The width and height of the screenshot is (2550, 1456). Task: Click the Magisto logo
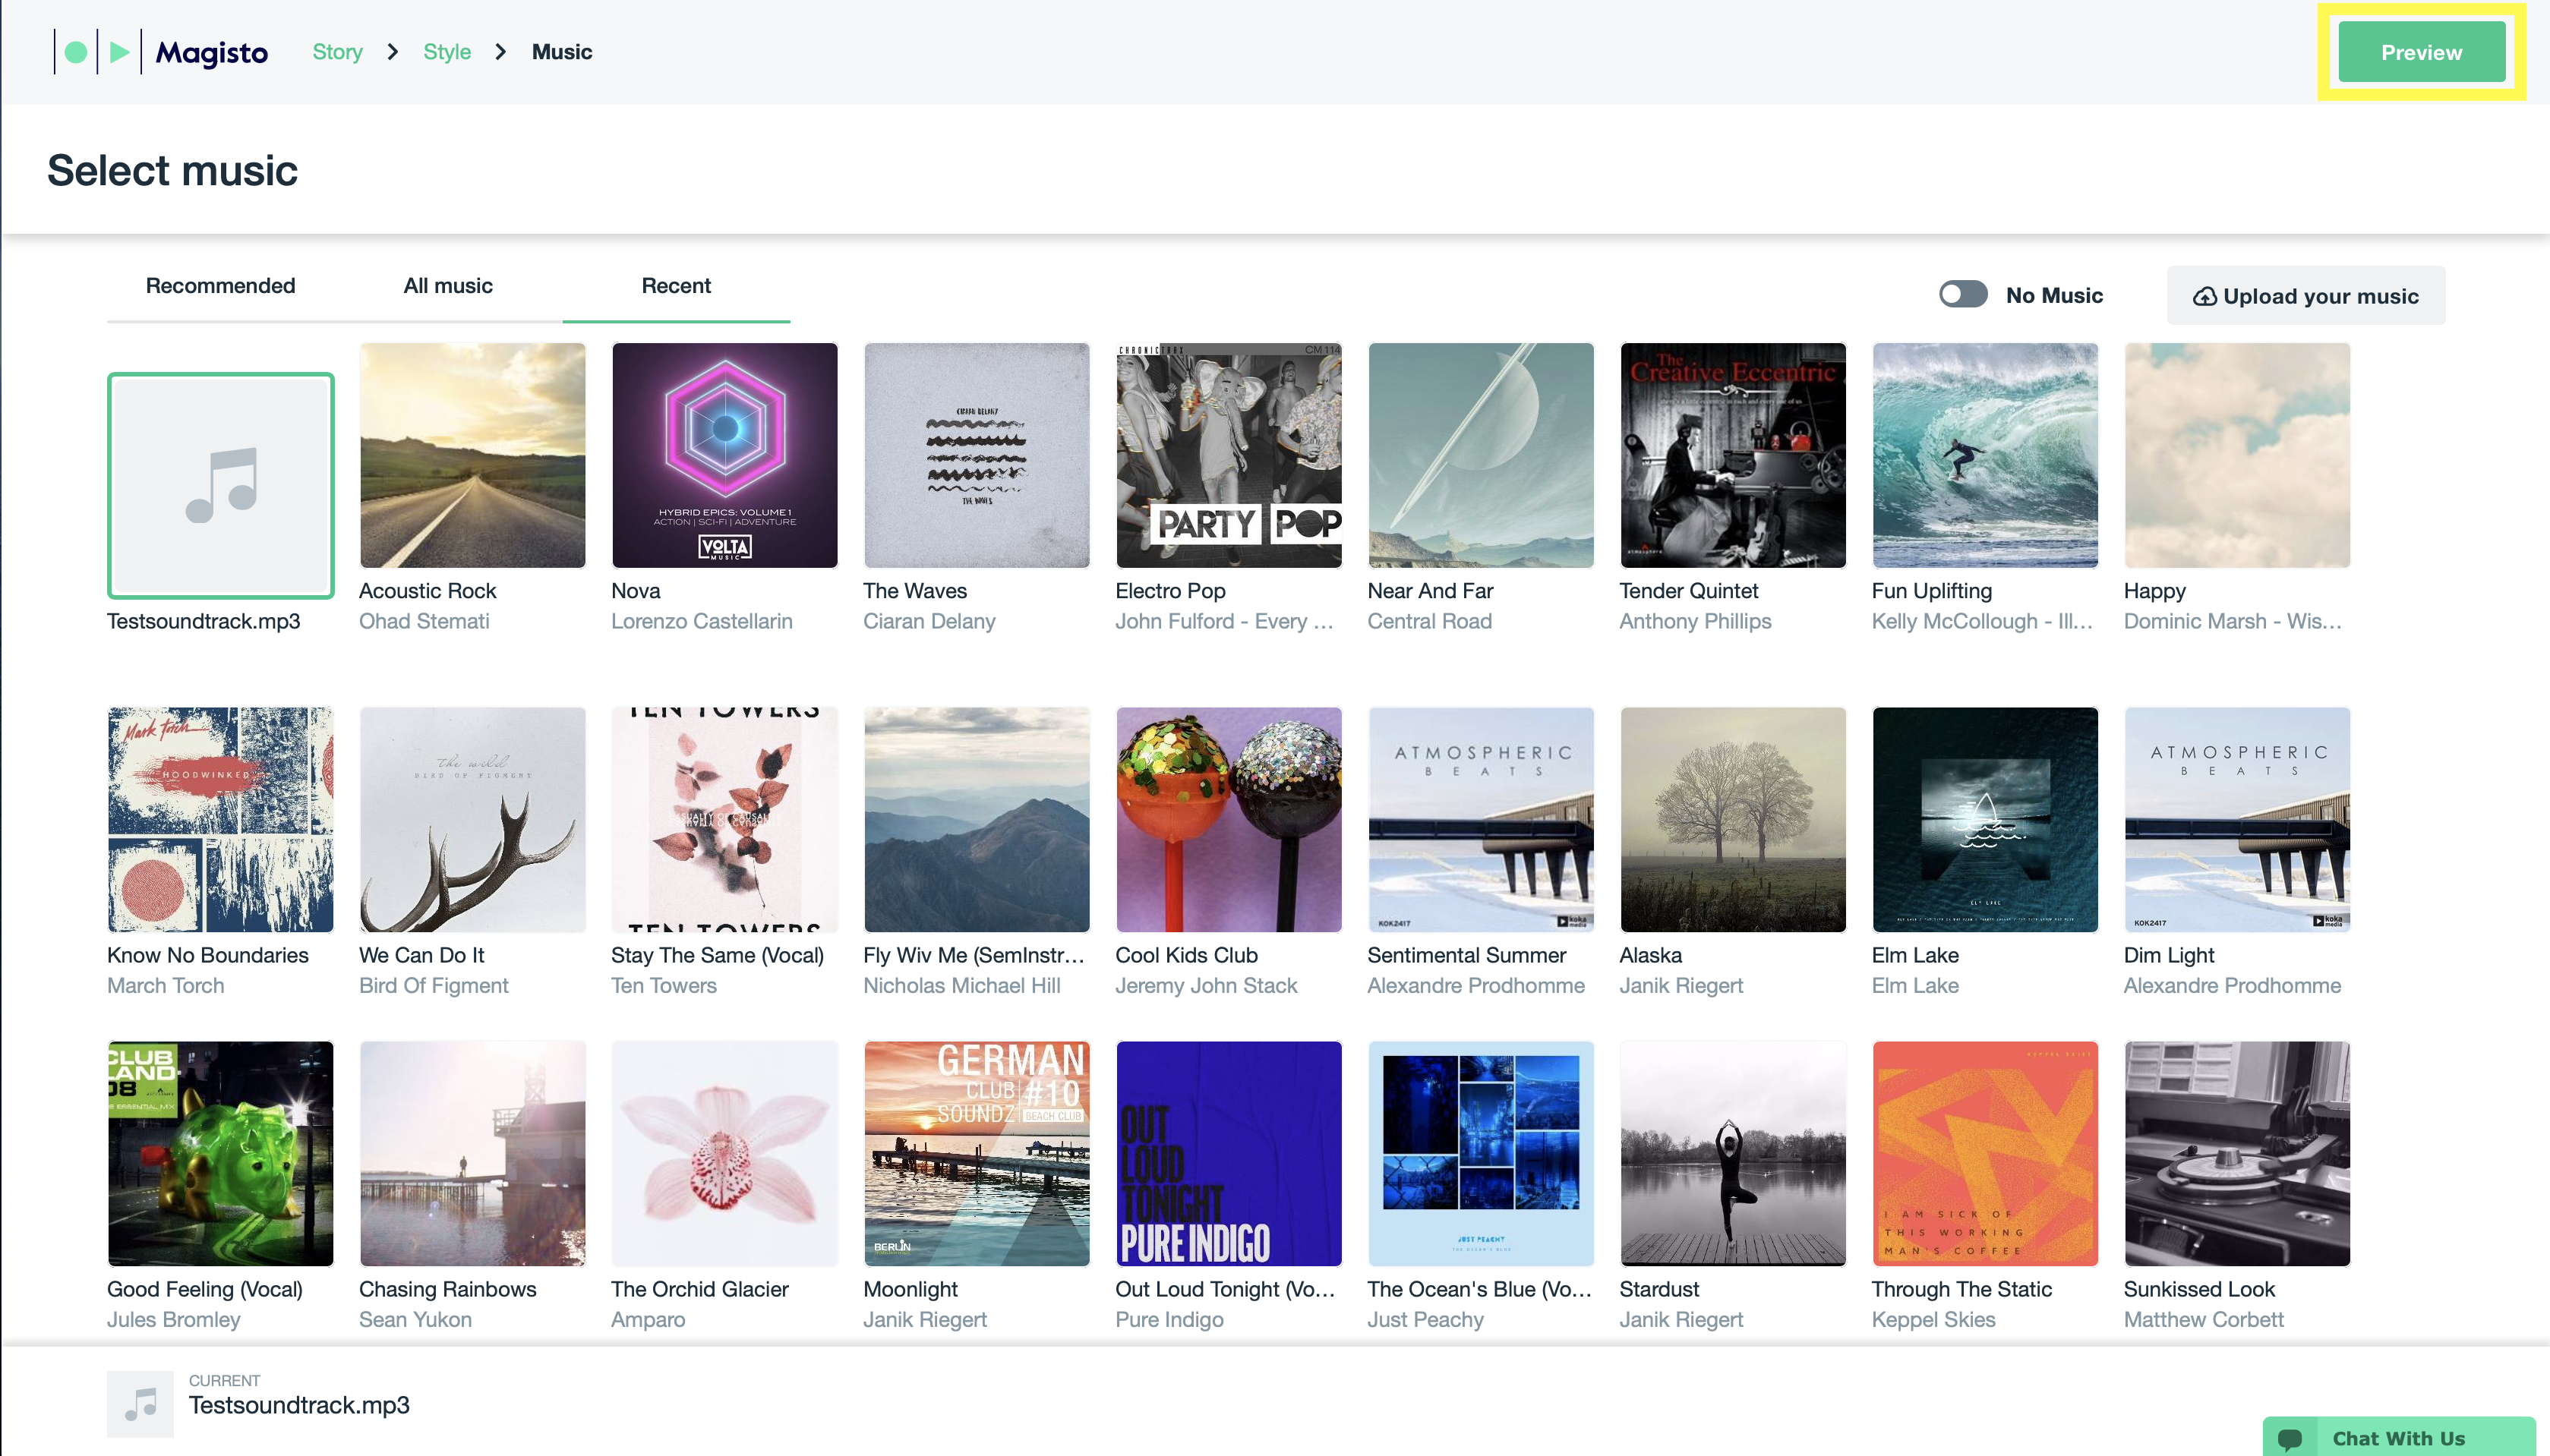click(x=160, y=52)
